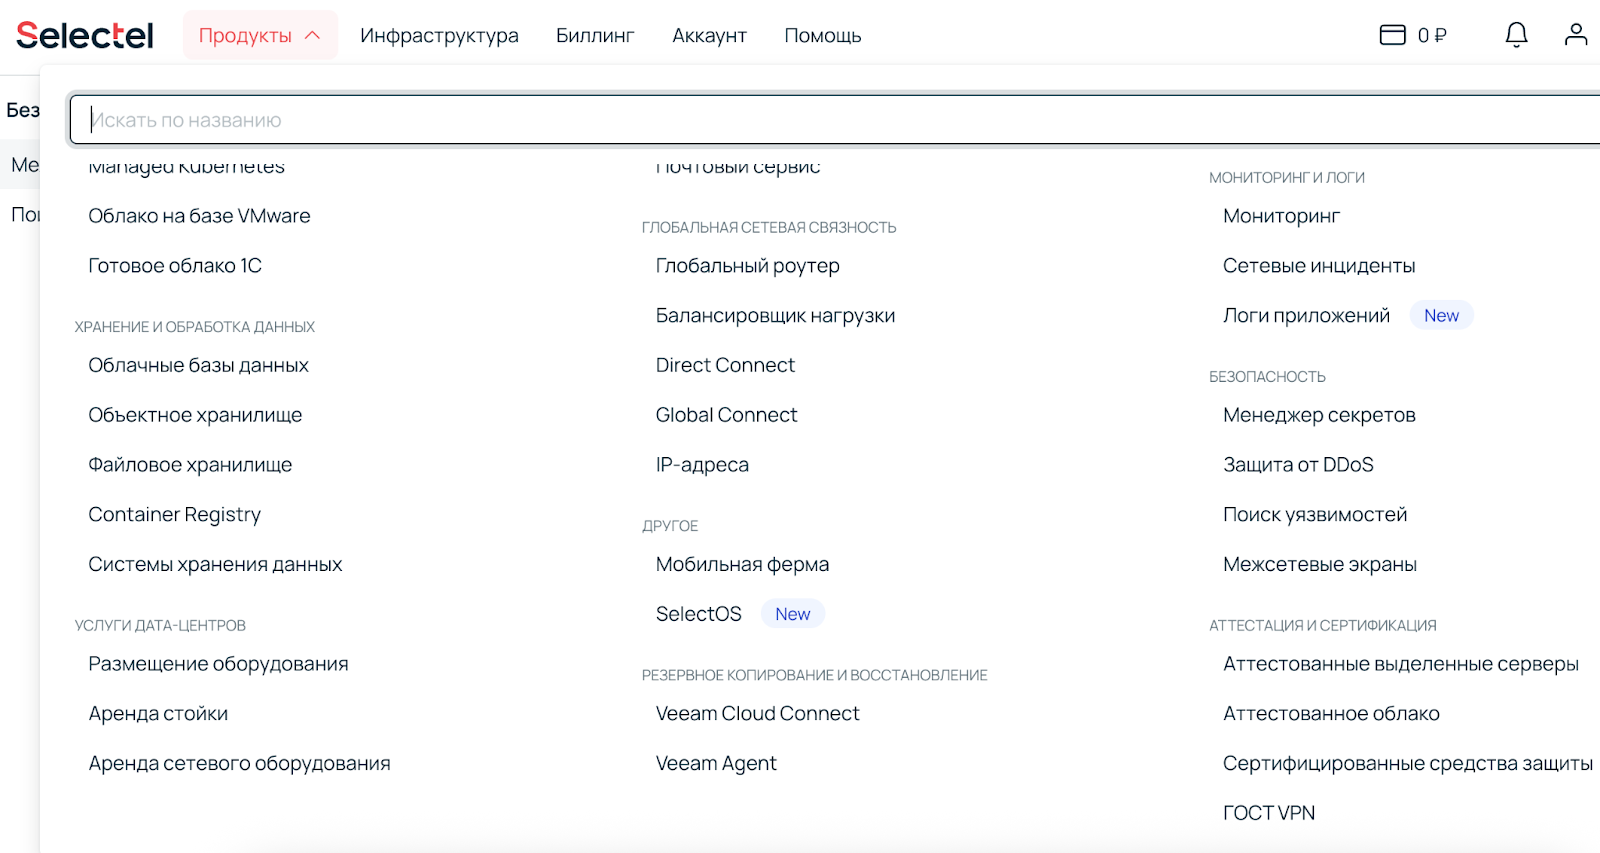Collapse the Продукты dropdown menu

click(x=260, y=35)
